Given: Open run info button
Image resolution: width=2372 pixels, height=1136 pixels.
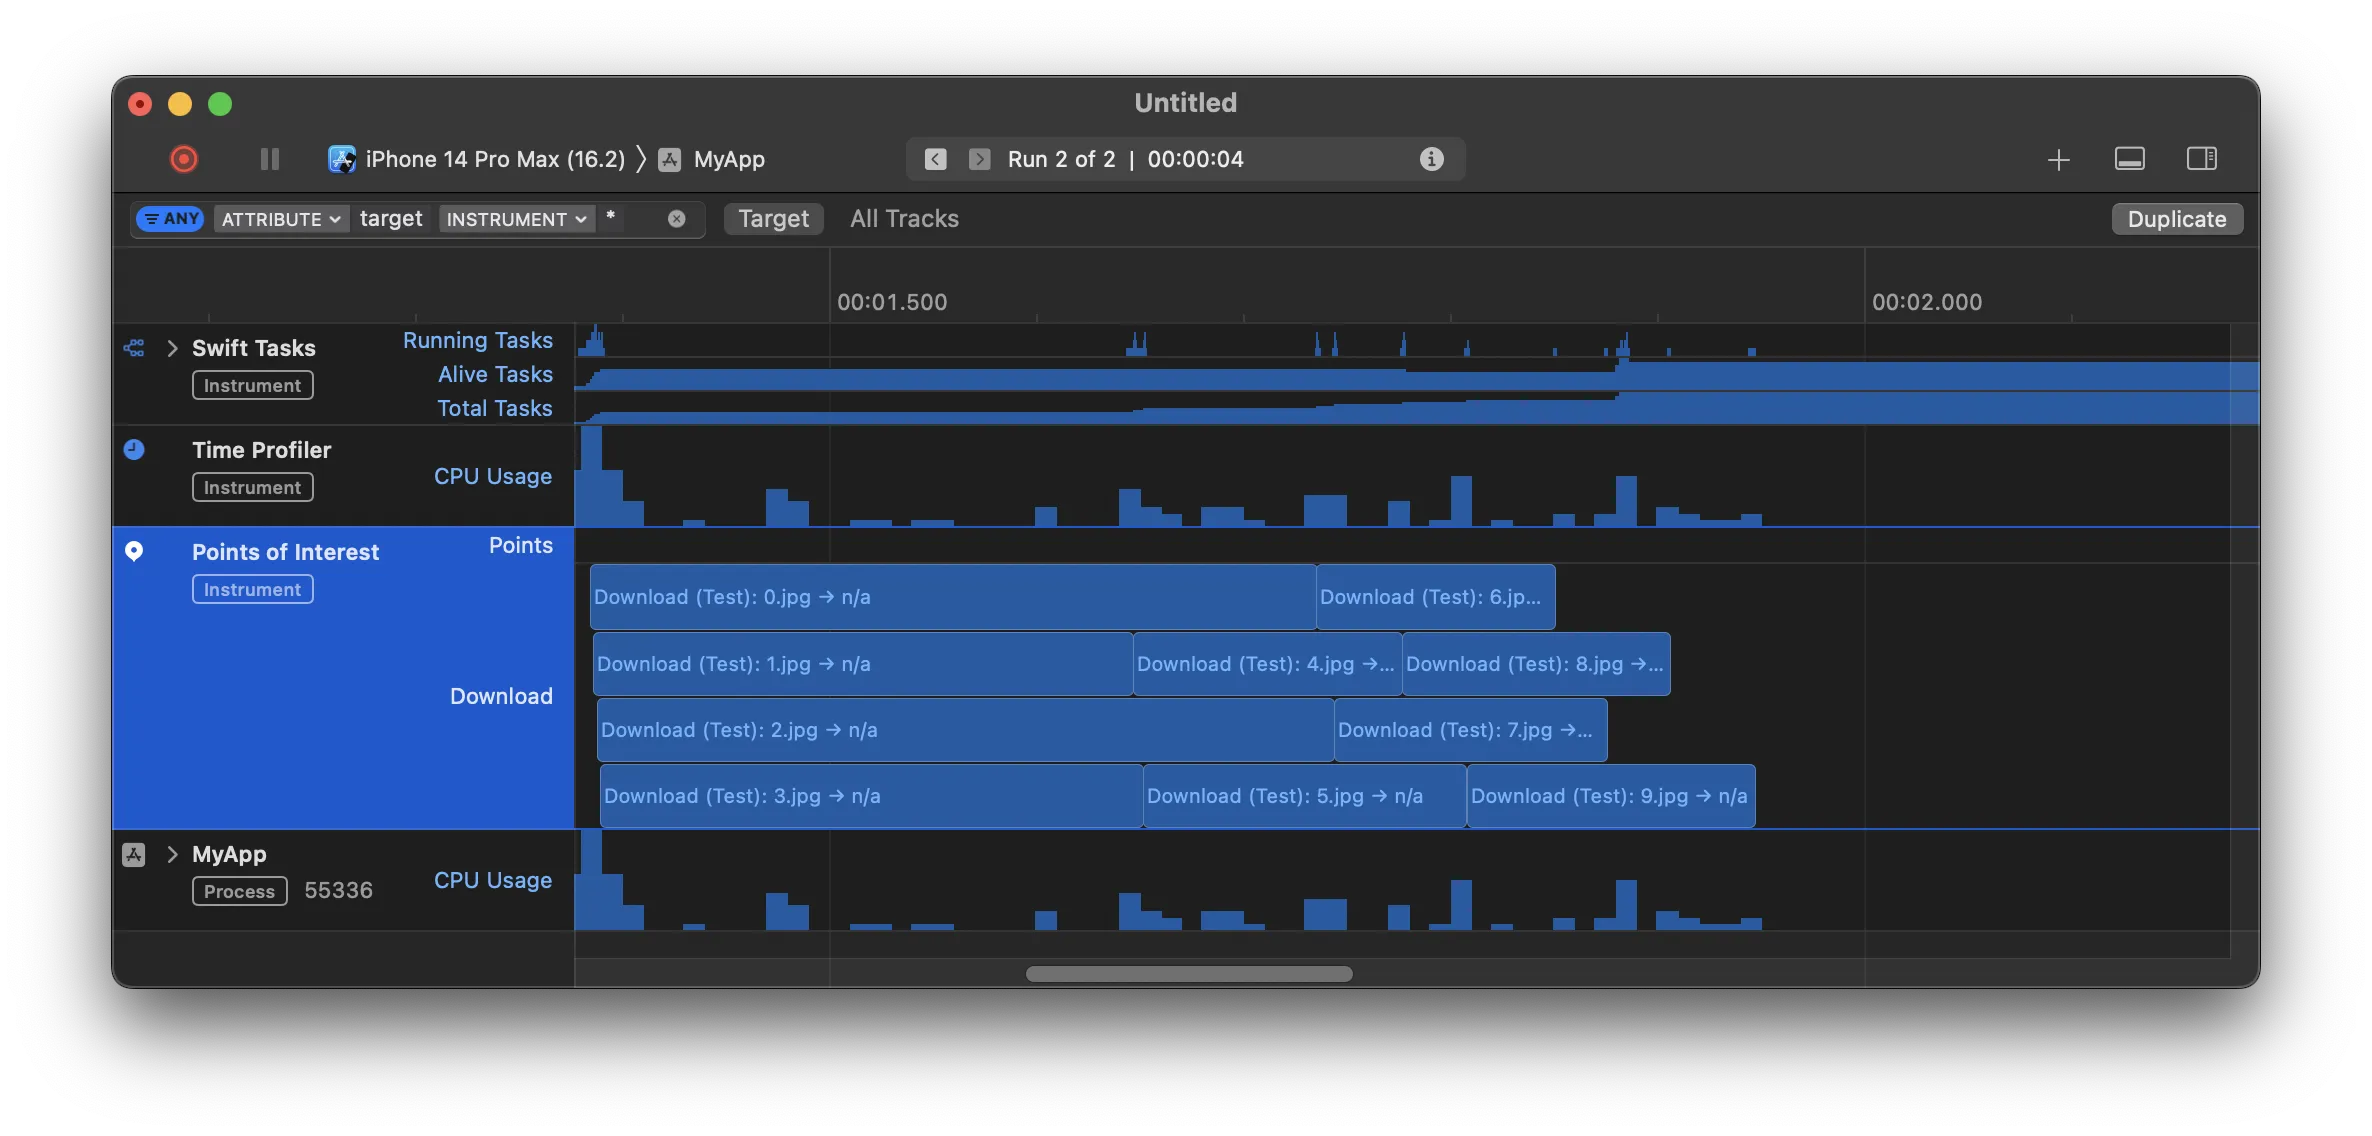Looking at the screenshot, I should [1431, 159].
